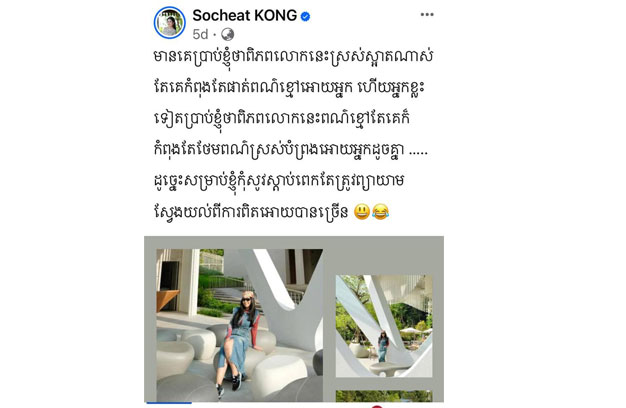Click the third line of the Khmer caption
626x408 pixels.
pyautogui.click(x=282, y=119)
